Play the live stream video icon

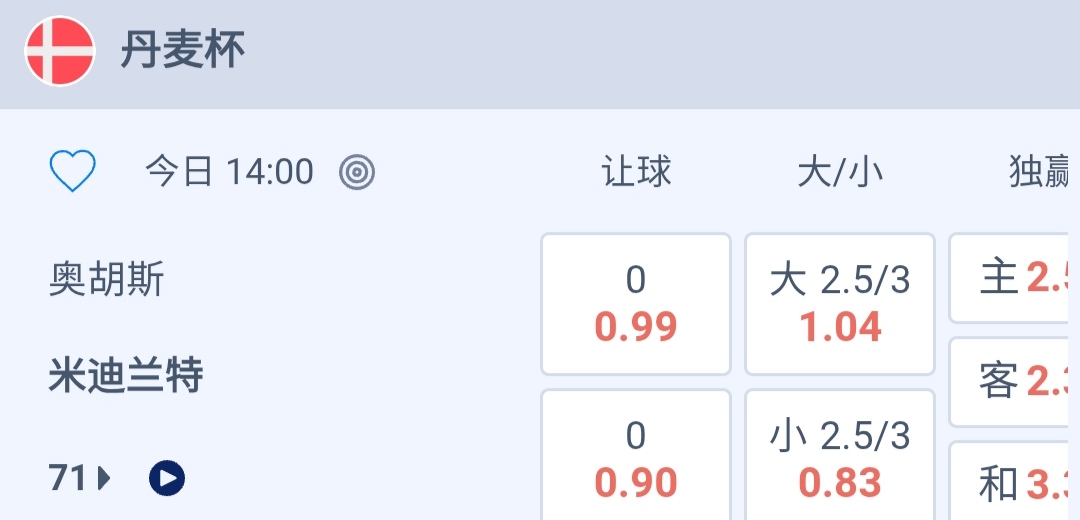point(167,479)
